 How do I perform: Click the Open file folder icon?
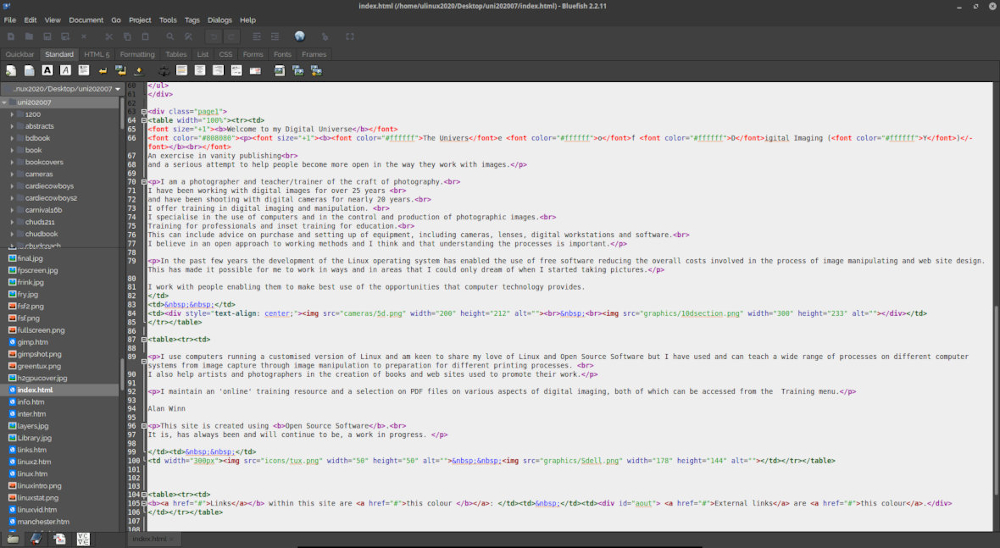pyautogui.click(x=29, y=36)
